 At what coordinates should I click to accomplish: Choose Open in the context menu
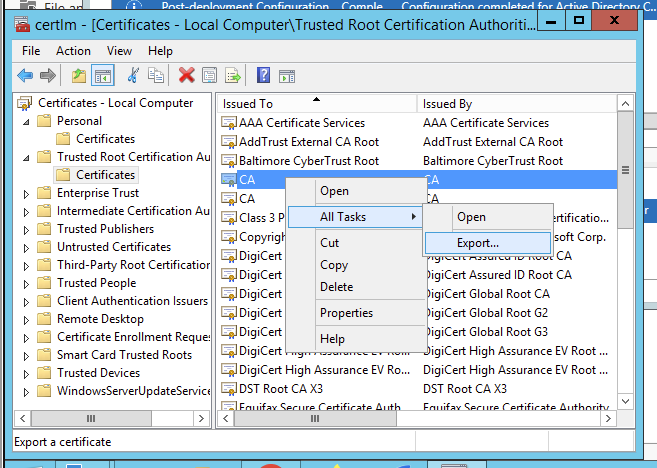[356, 191]
